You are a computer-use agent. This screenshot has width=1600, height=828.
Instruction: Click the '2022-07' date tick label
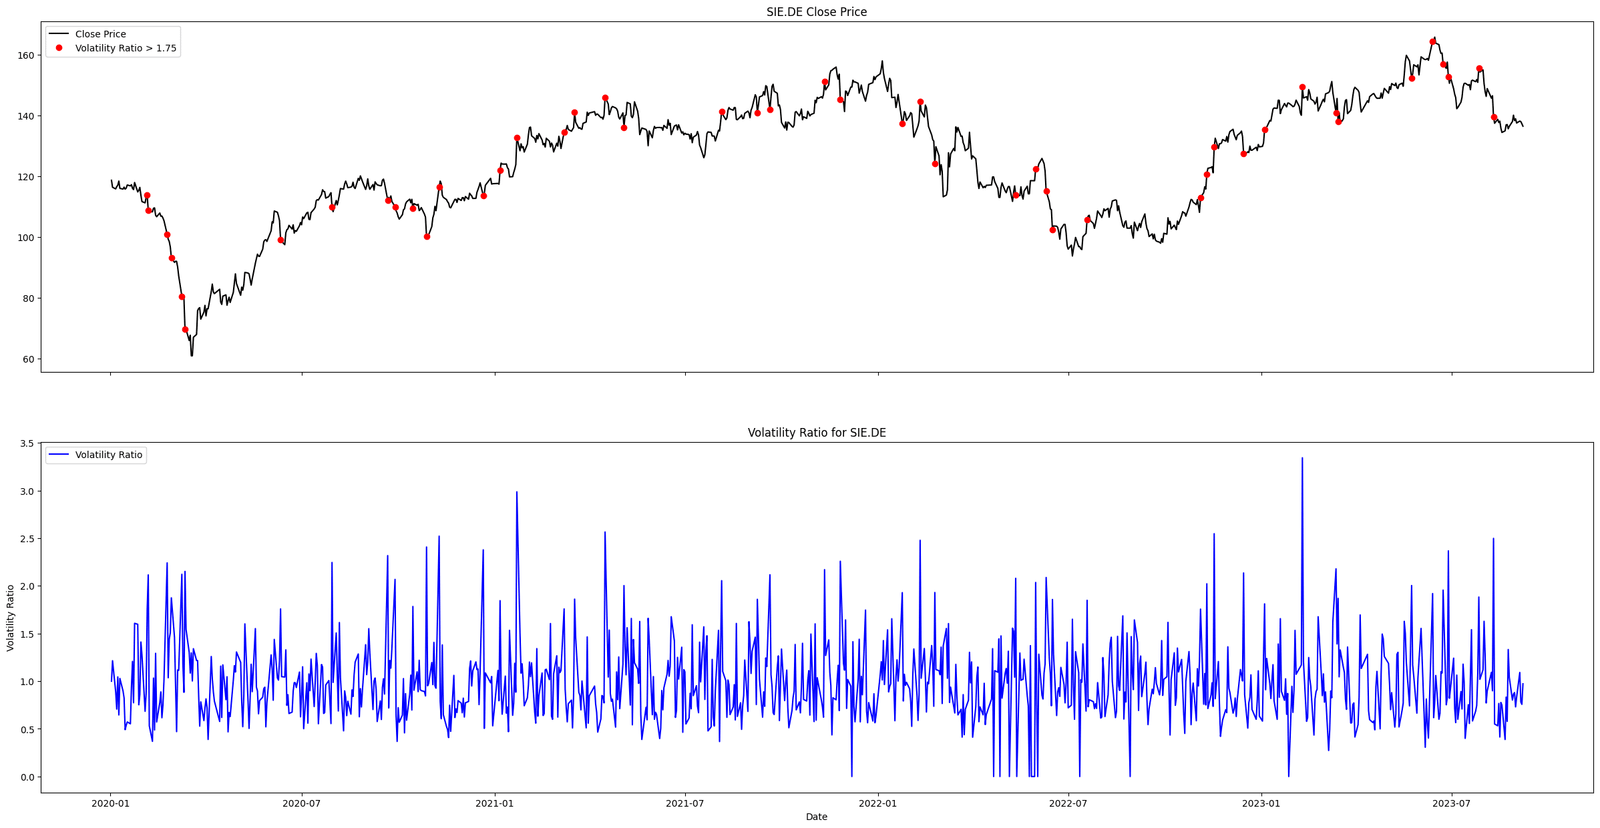pos(1068,803)
